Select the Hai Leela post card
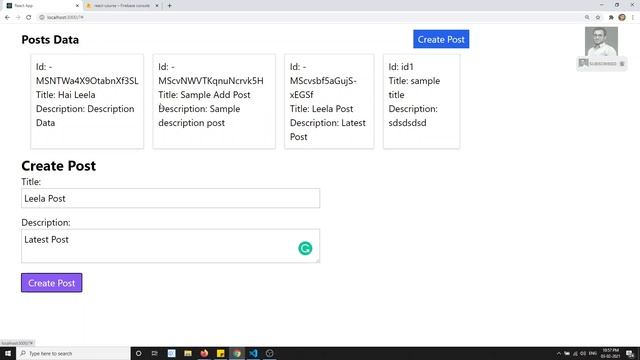Screen dimensions: 640x360 coord(87,102)
